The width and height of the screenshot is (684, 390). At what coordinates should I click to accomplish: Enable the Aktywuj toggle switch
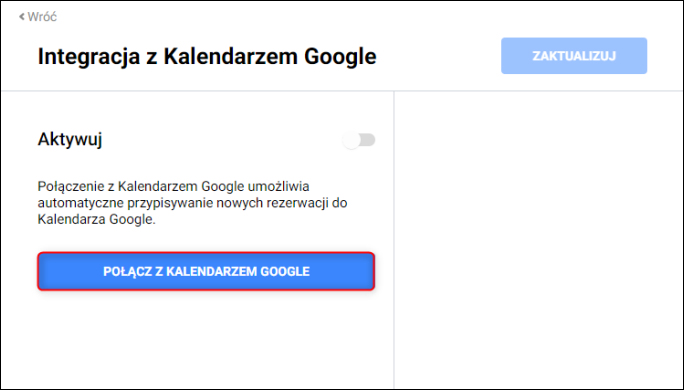point(359,140)
